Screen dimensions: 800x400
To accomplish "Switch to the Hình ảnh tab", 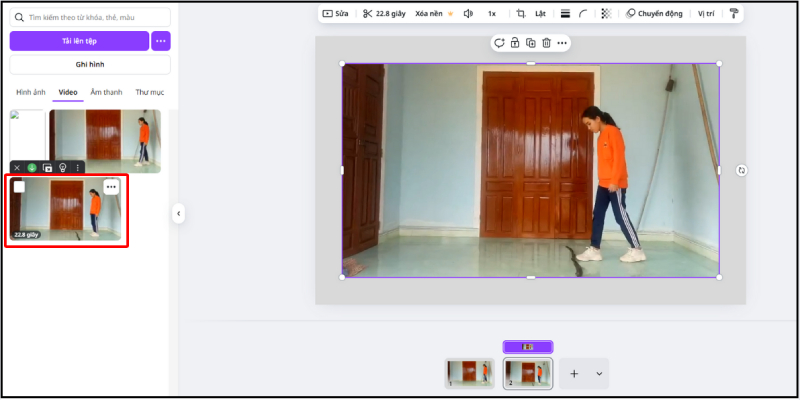I will click(x=30, y=92).
